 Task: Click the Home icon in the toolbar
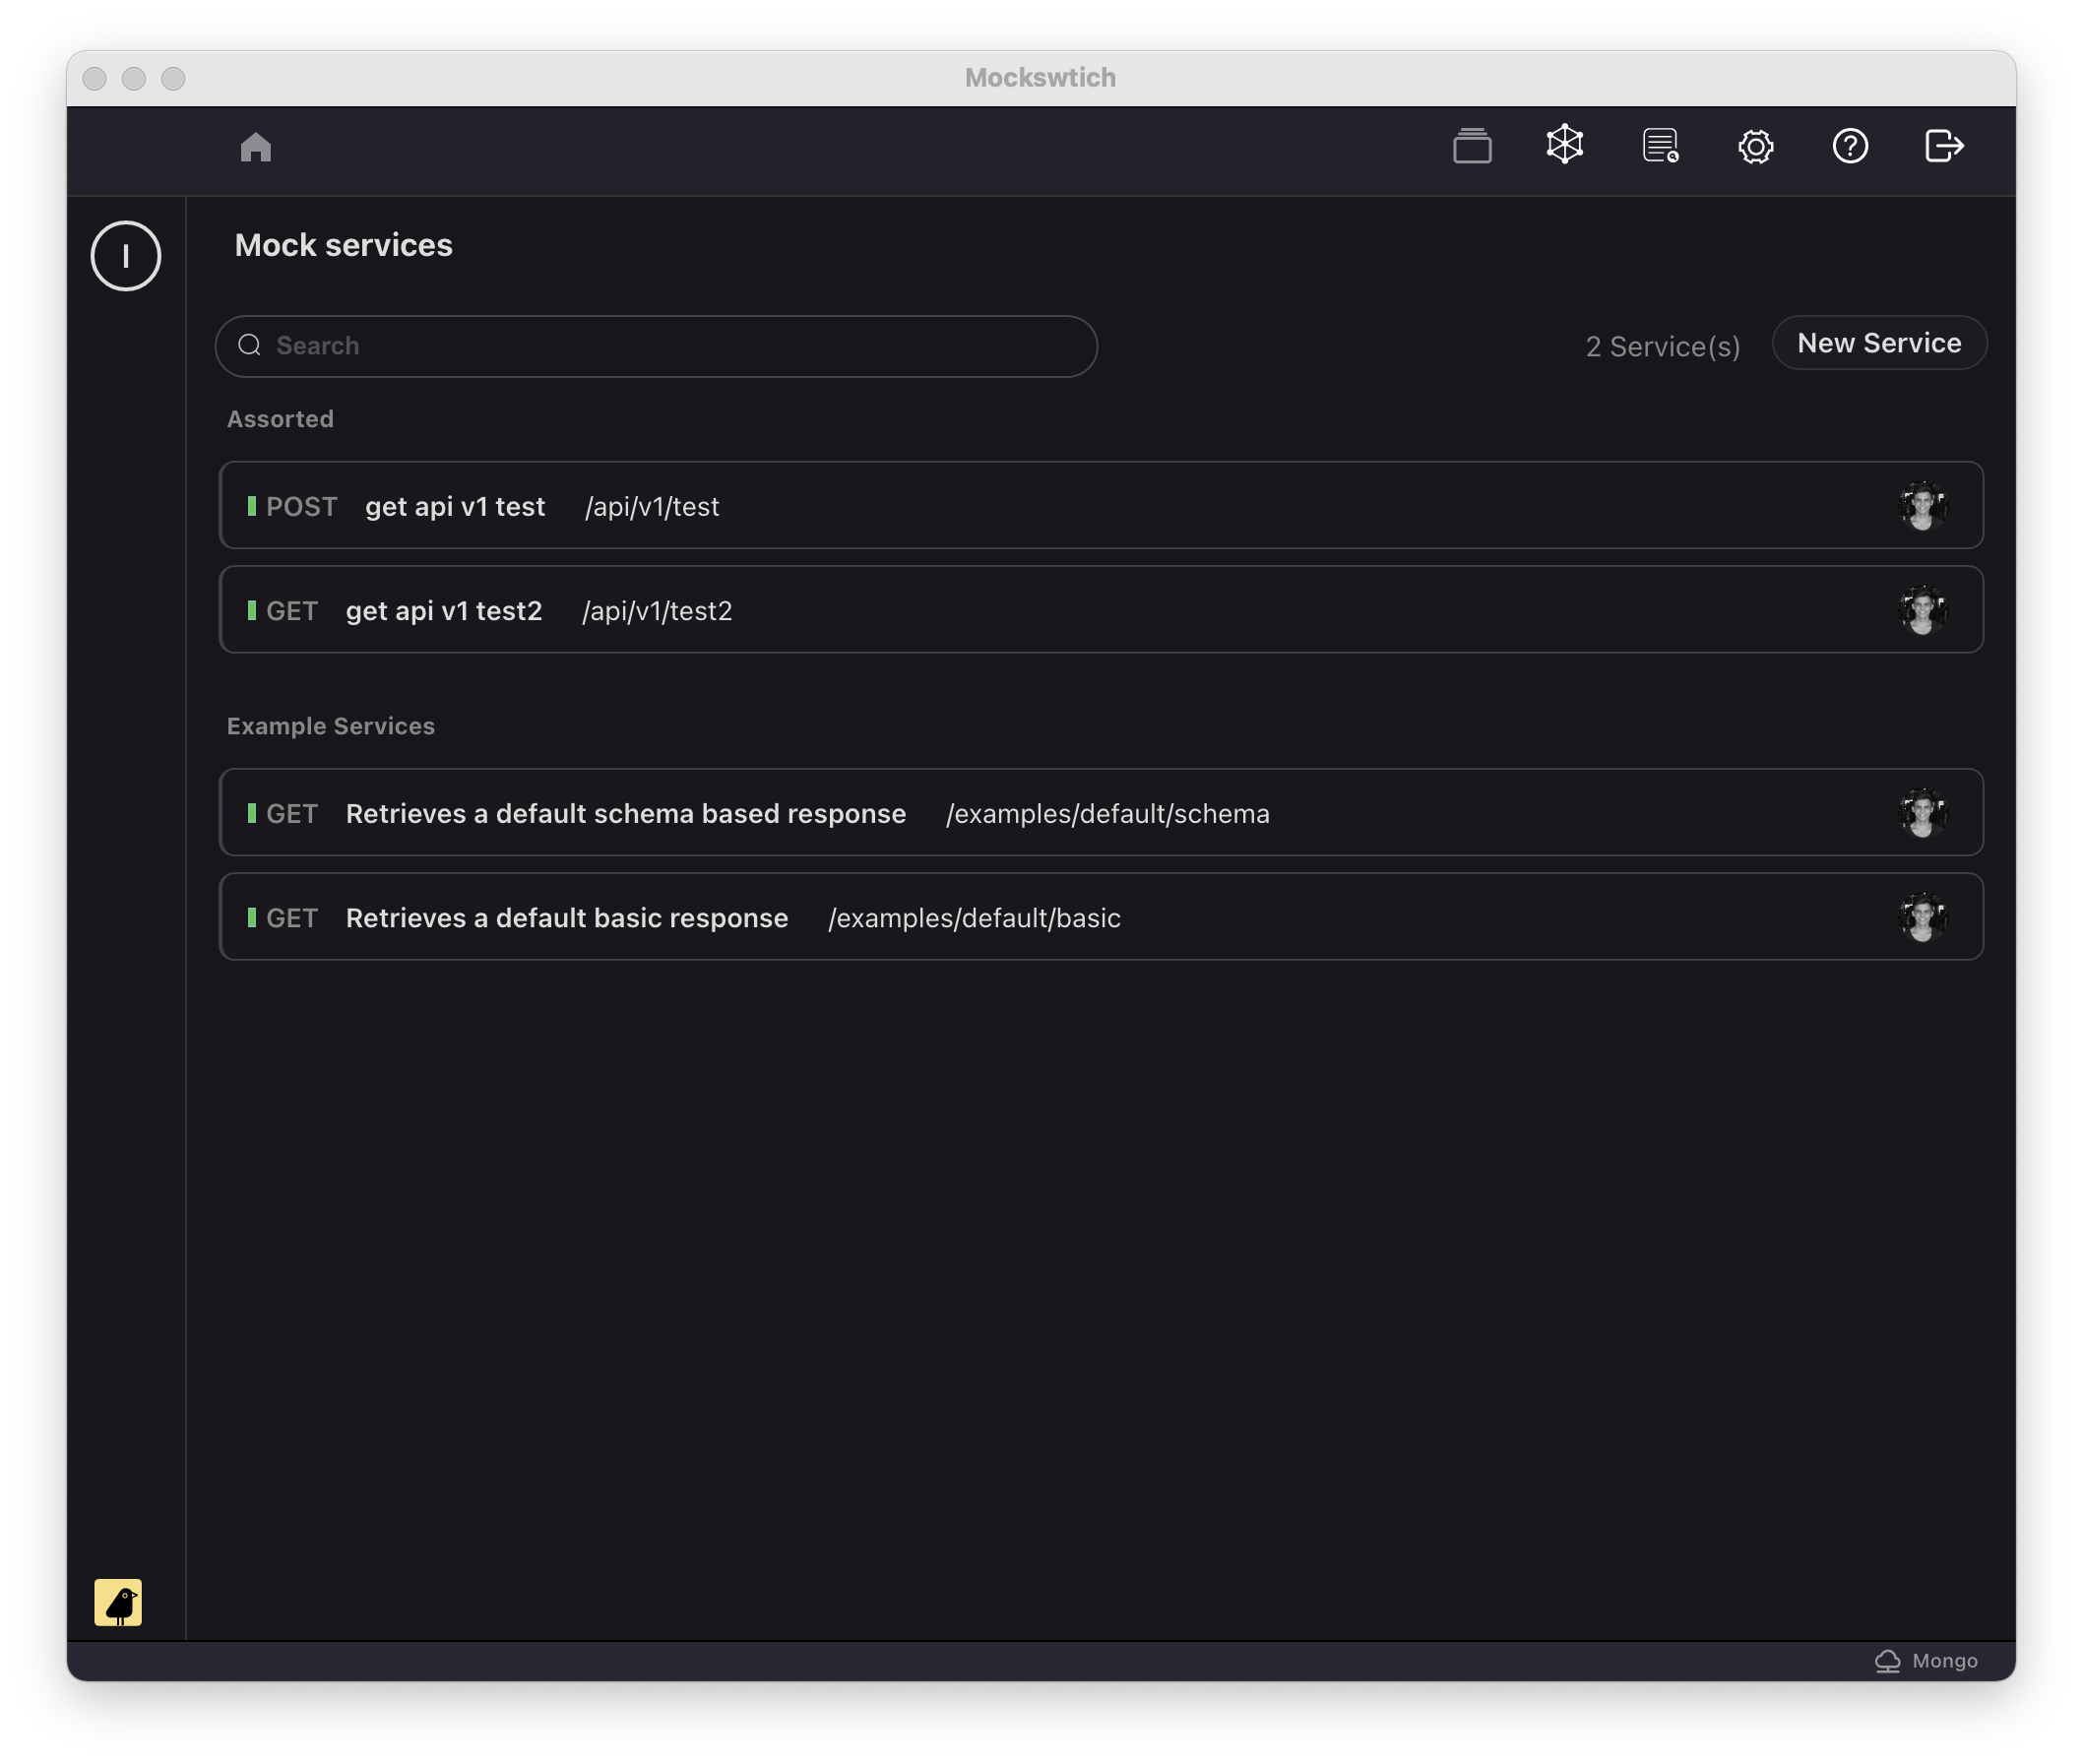(256, 147)
